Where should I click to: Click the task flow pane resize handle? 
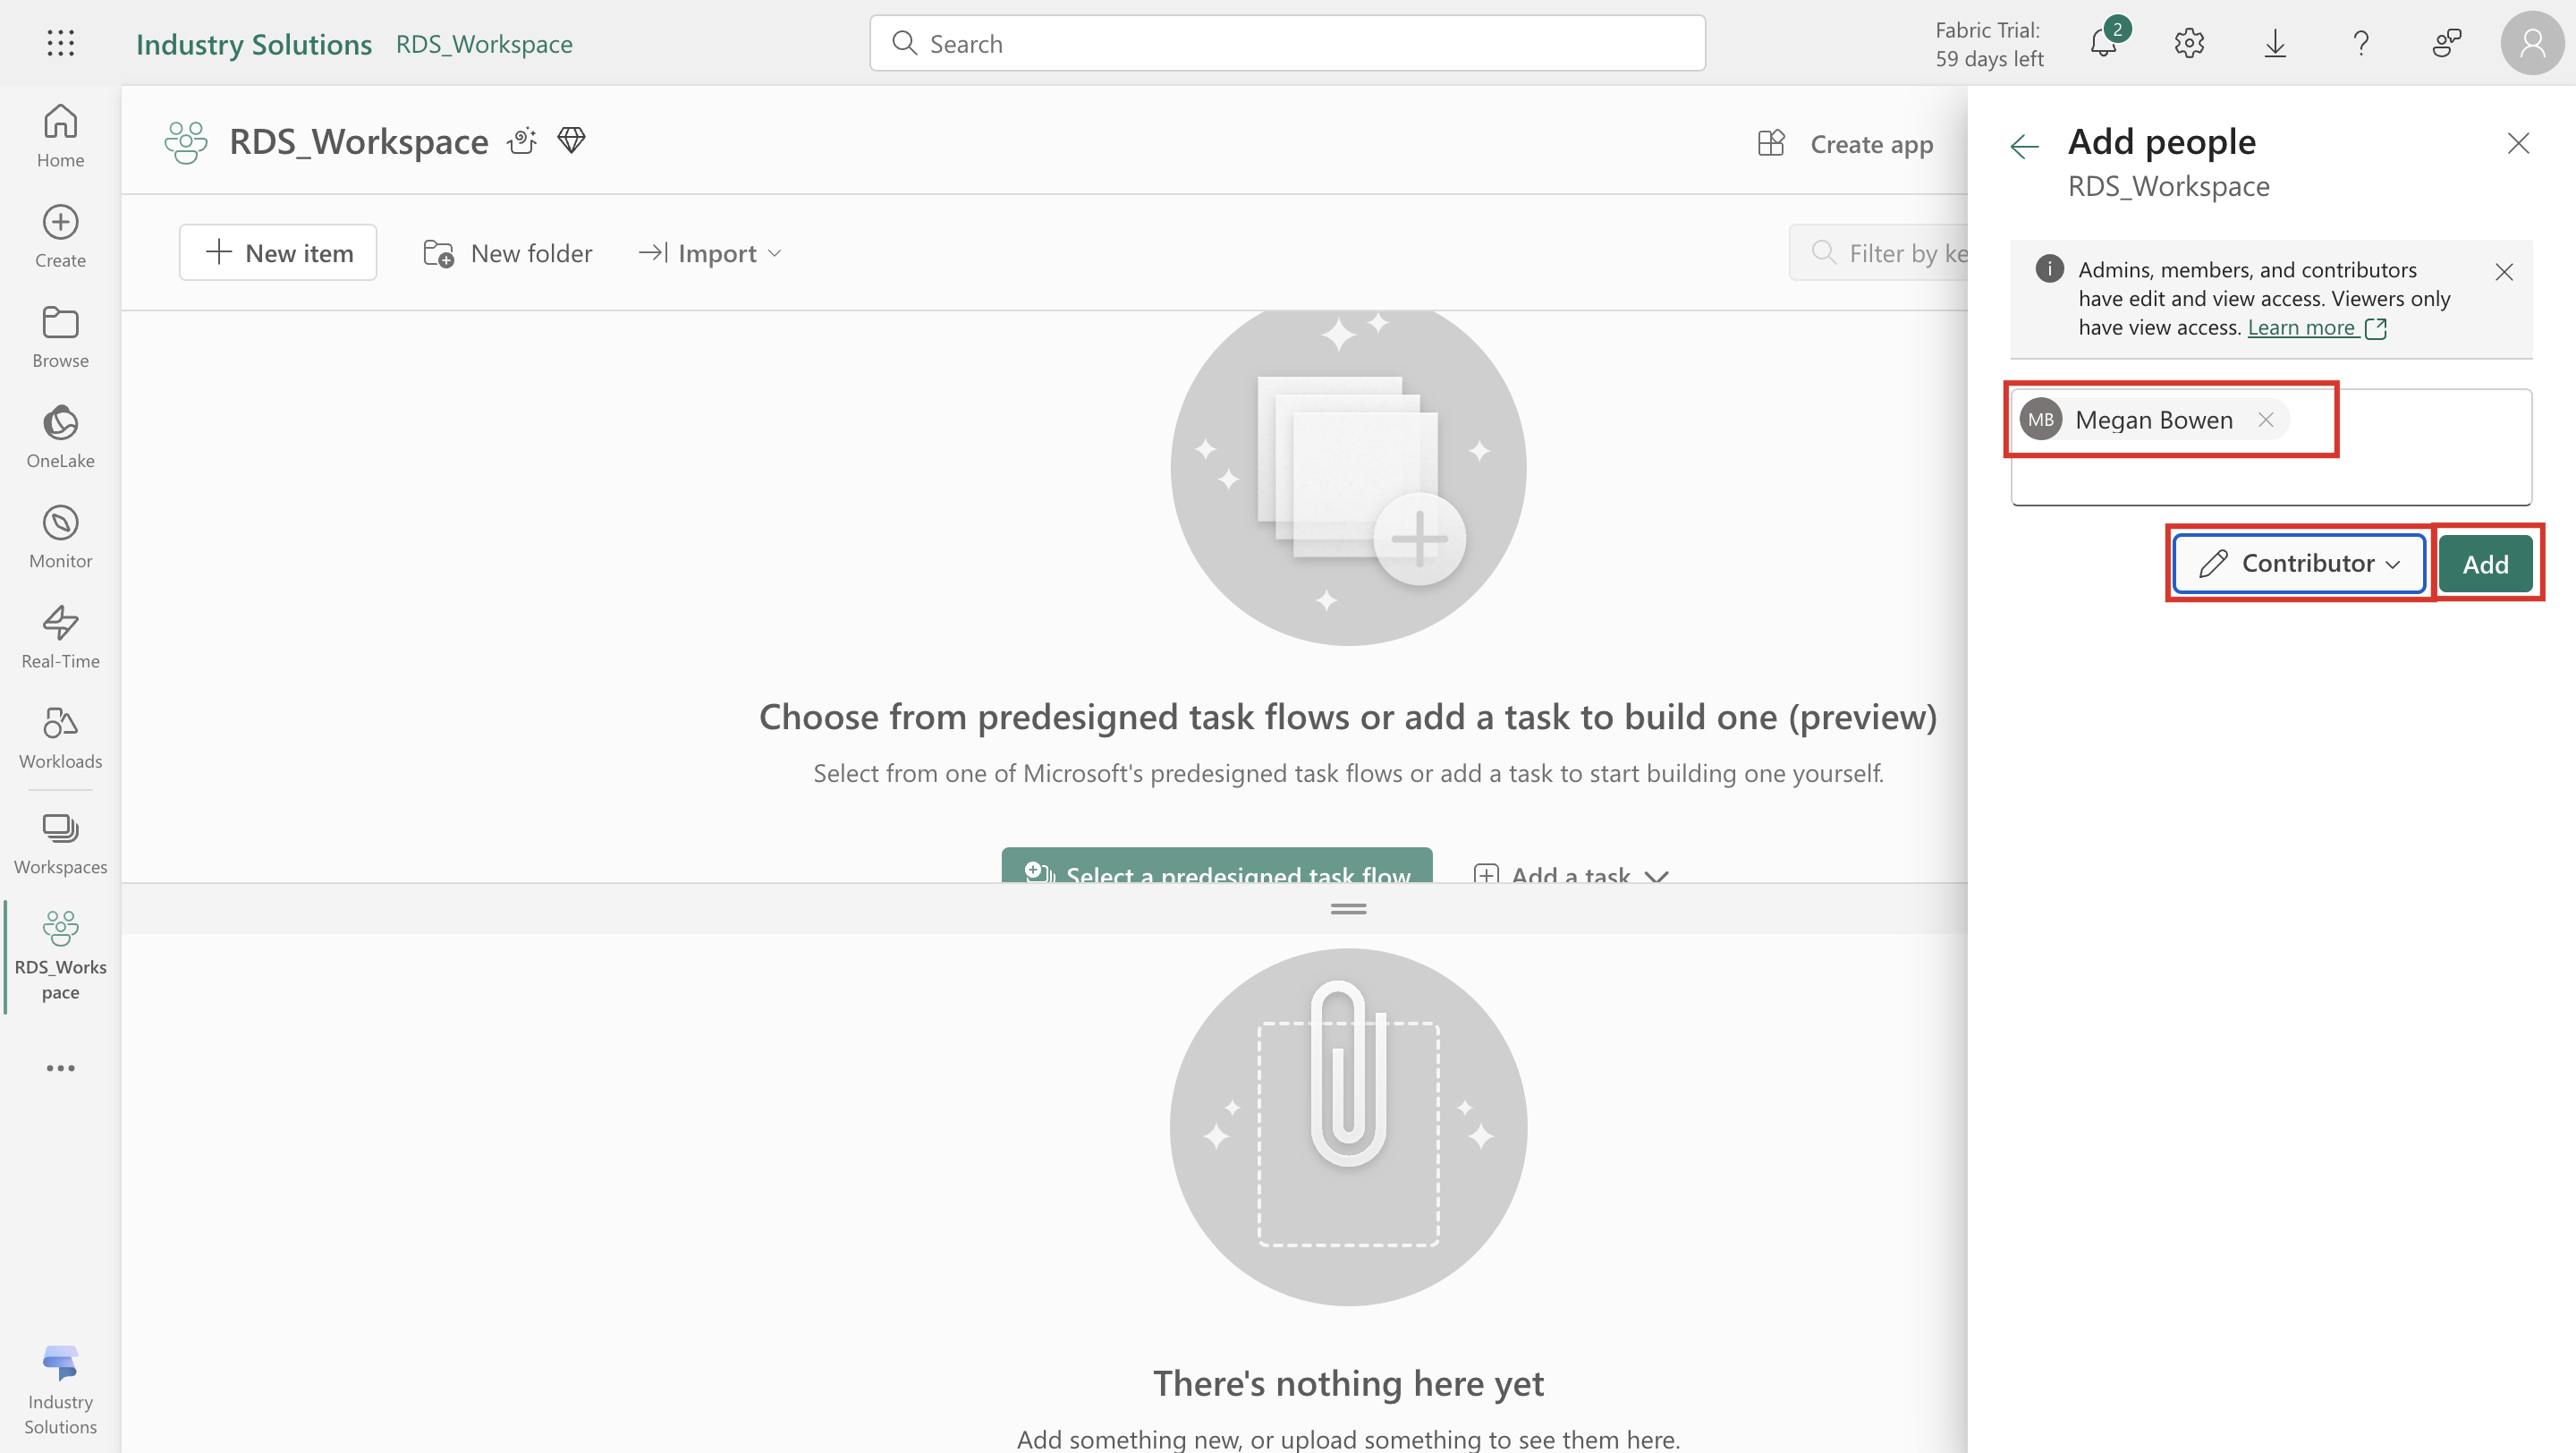pyautogui.click(x=1348, y=909)
